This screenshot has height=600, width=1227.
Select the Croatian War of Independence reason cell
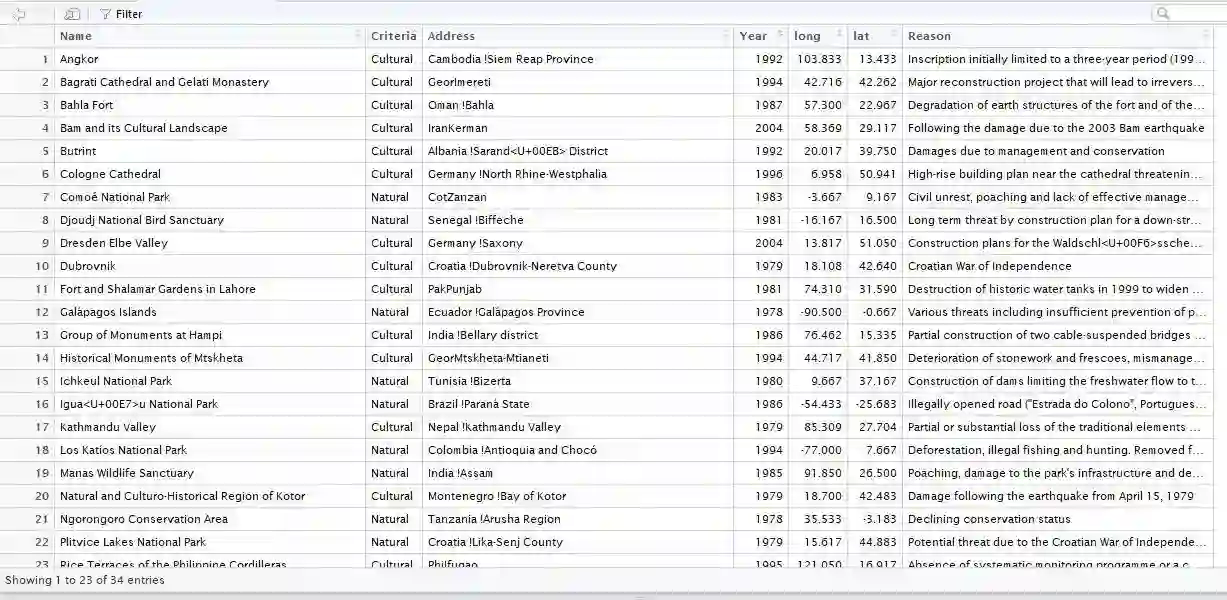(x=989, y=266)
